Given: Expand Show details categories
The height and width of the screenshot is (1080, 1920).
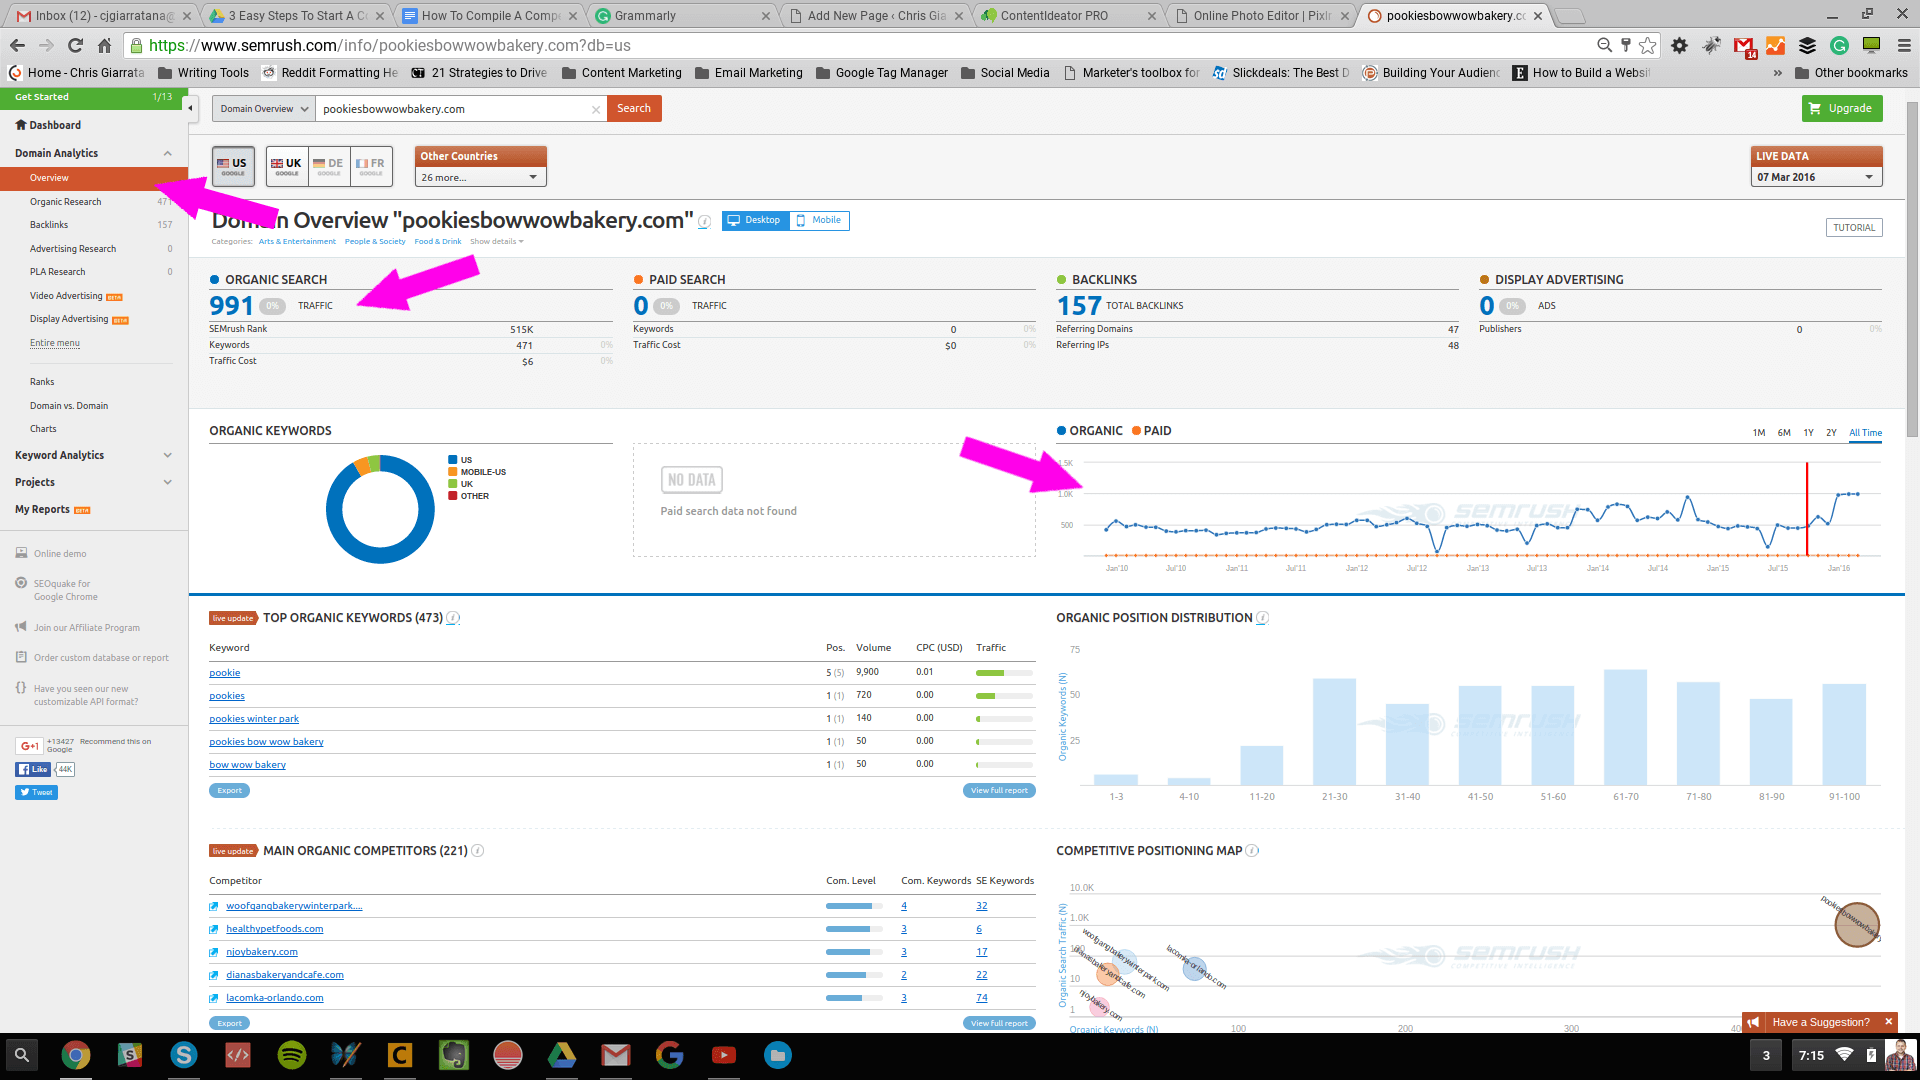Looking at the screenshot, I should pyautogui.click(x=496, y=241).
